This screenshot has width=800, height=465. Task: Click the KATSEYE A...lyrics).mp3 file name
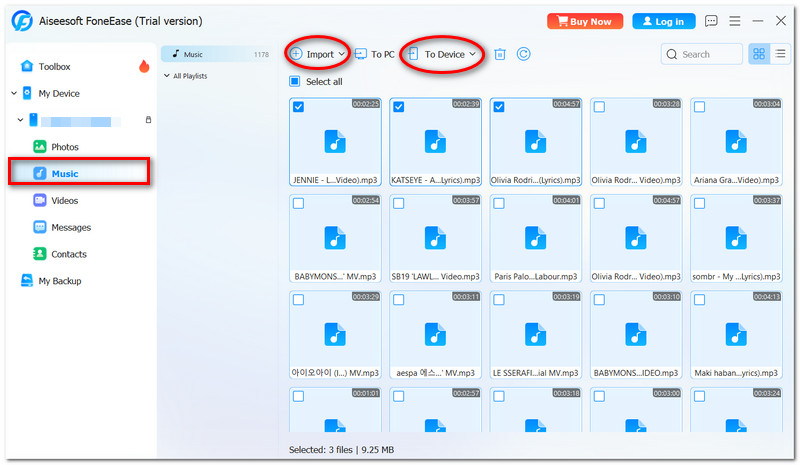click(435, 180)
